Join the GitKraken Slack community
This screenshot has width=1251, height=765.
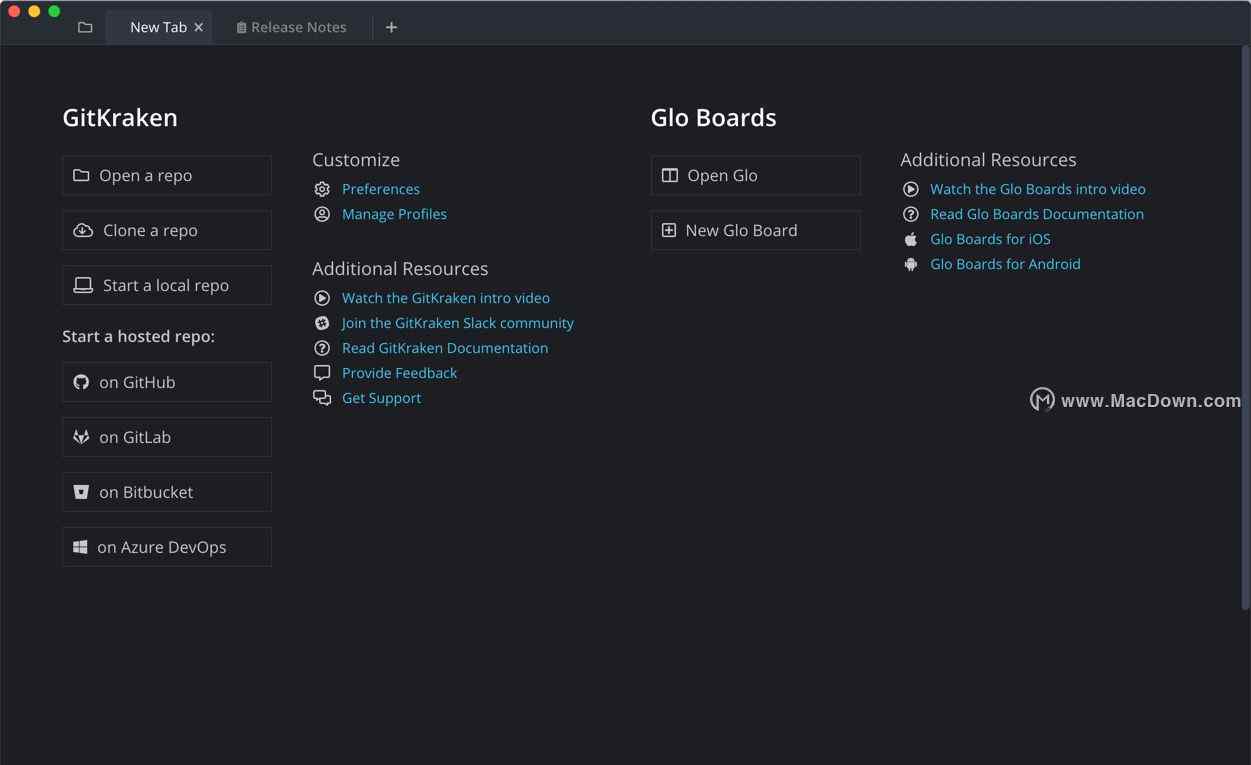pos(458,323)
